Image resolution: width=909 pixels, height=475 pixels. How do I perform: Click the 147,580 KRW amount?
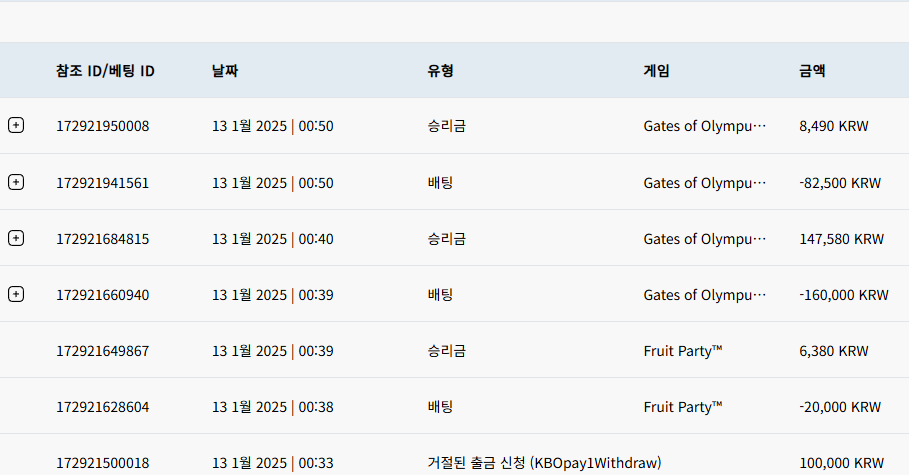(841, 239)
